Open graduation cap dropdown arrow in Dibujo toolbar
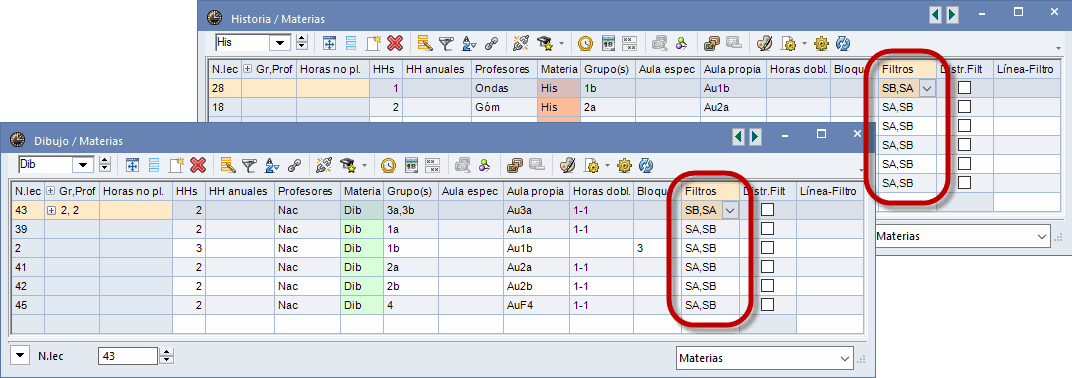The height and width of the screenshot is (378, 1072). coord(365,165)
